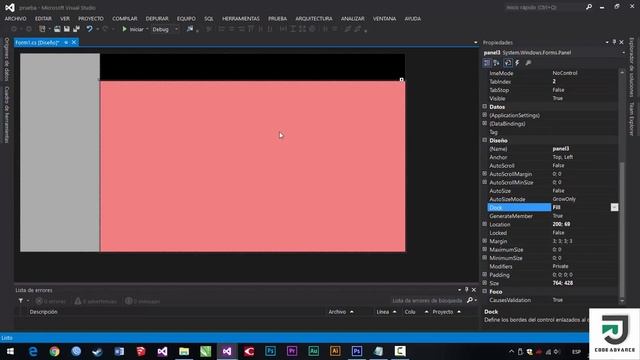Image resolution: width=640 pixels, height=360 pixels.
Task: Click the Properties page icon in Propiedades
Action: (508, 63)
